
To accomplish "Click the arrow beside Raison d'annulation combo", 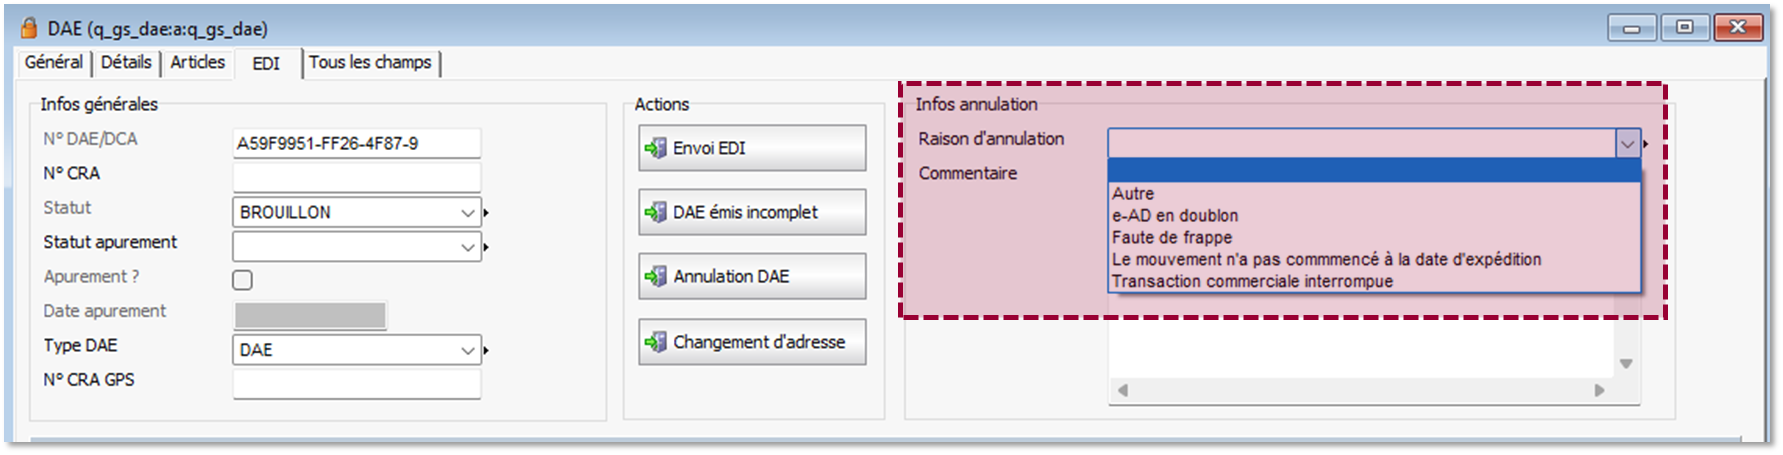I will tap(1646, 145).
